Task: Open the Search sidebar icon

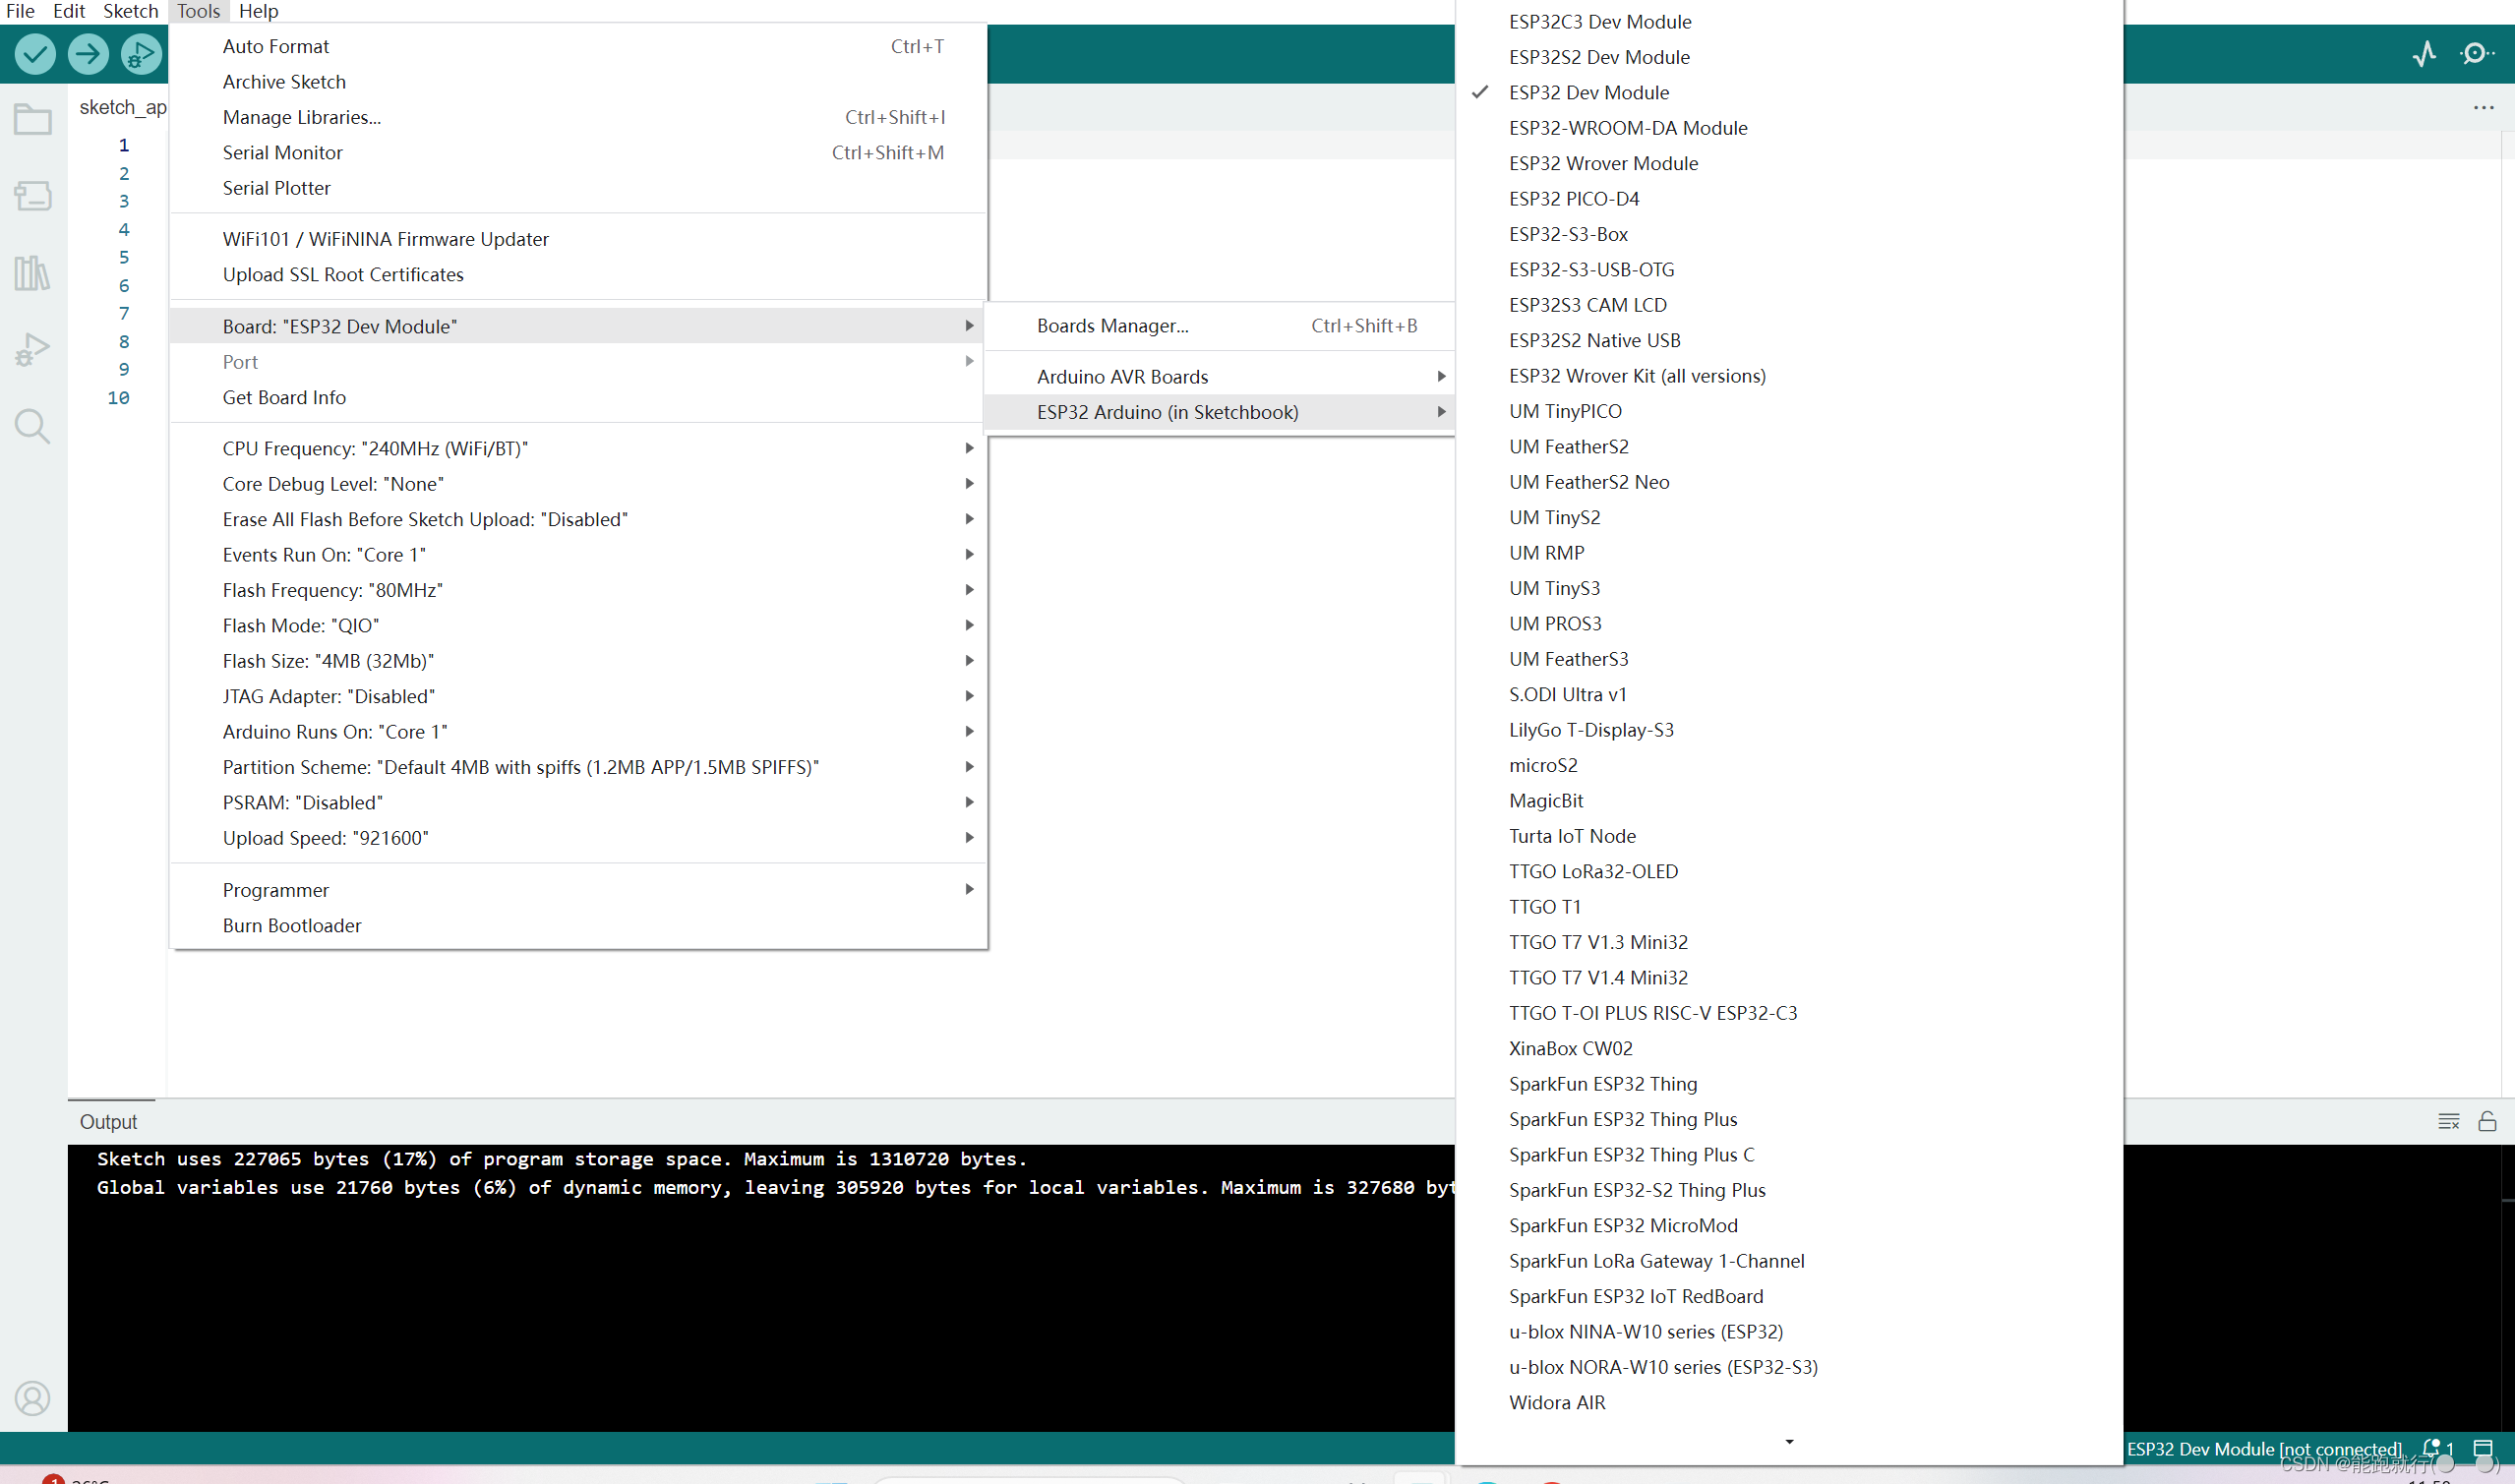Action: [32, 426]
